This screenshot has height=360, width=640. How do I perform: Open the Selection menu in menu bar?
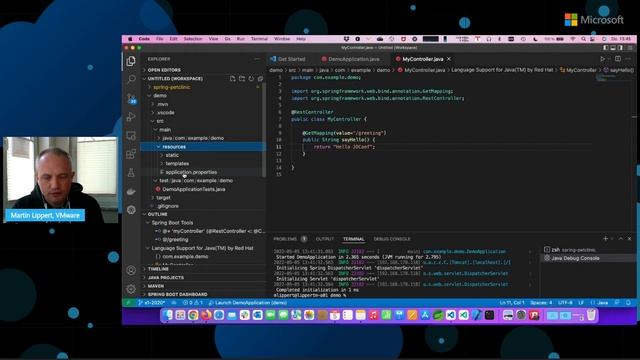[x=193, y=39]
